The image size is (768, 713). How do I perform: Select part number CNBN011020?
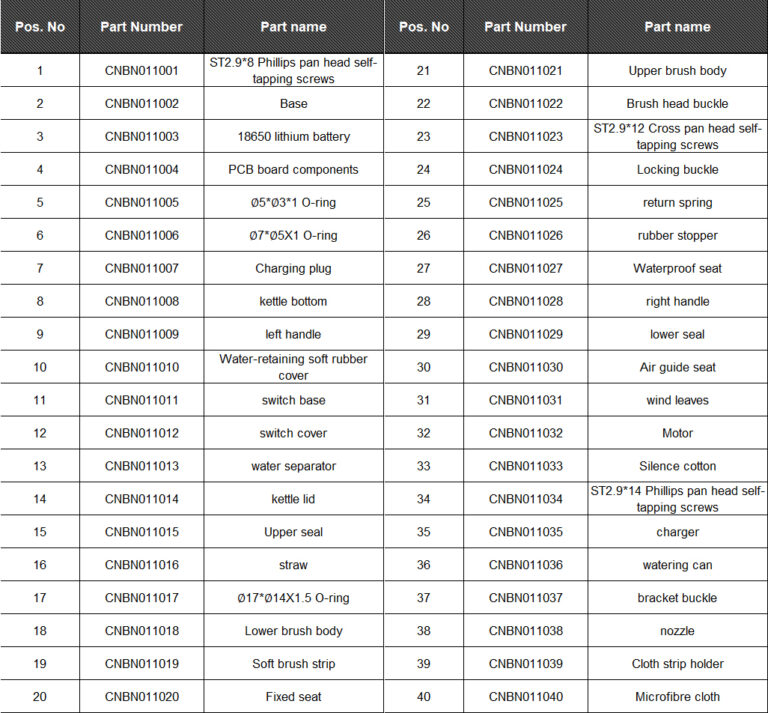pyautogui.click(x=142, y=696)
